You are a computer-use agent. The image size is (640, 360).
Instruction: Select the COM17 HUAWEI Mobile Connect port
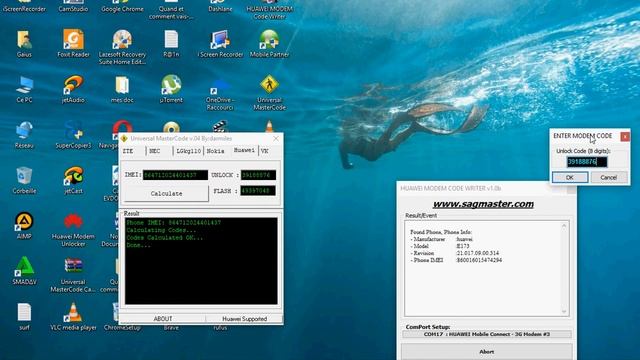coord(487,334)
